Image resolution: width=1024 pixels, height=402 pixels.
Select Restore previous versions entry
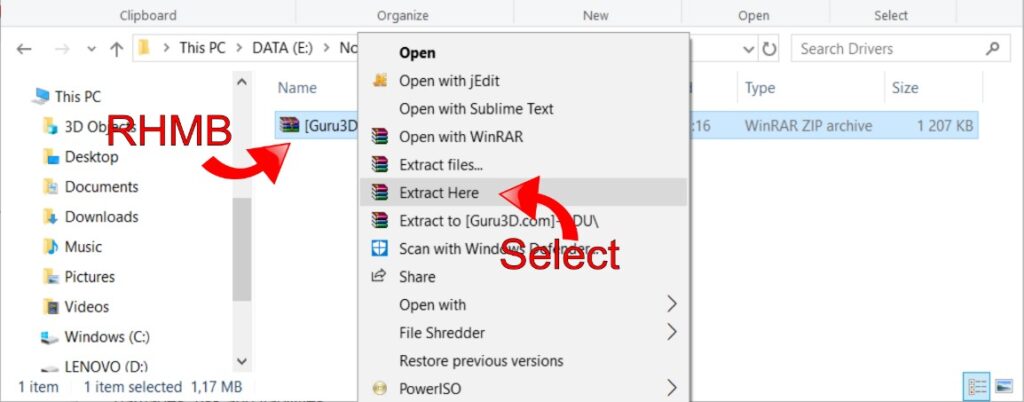point(481,361)
